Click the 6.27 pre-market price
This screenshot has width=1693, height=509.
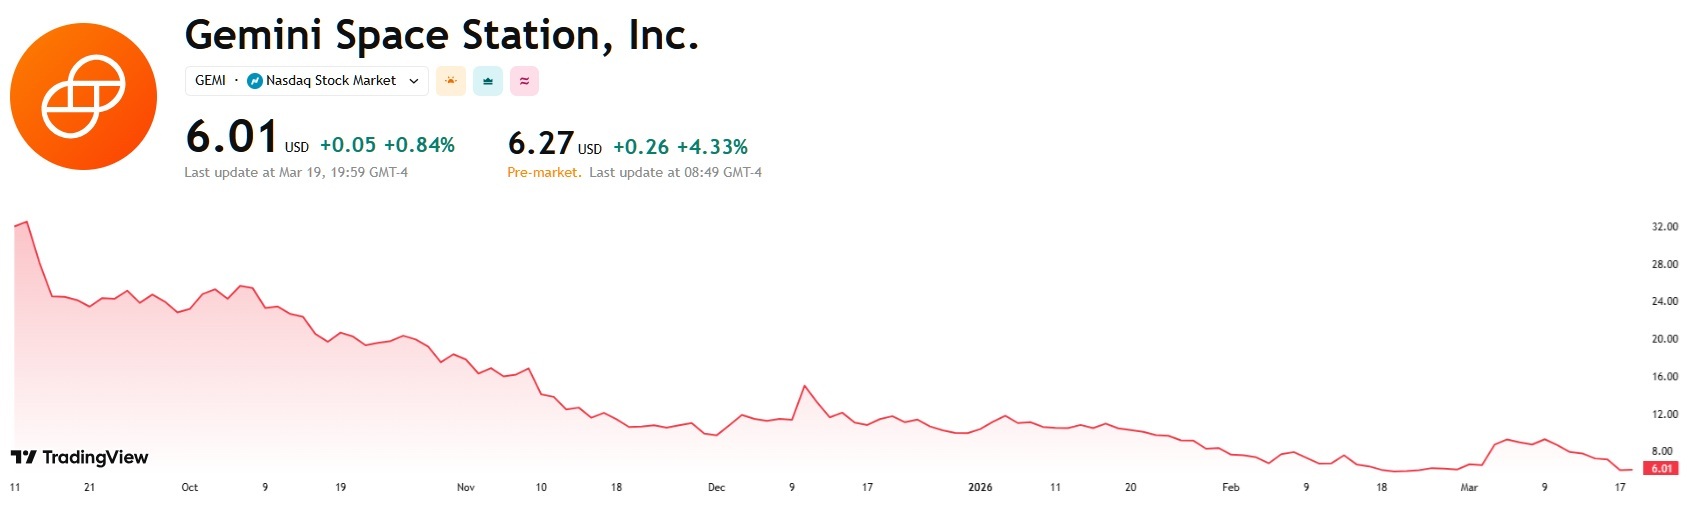[541, 144]
